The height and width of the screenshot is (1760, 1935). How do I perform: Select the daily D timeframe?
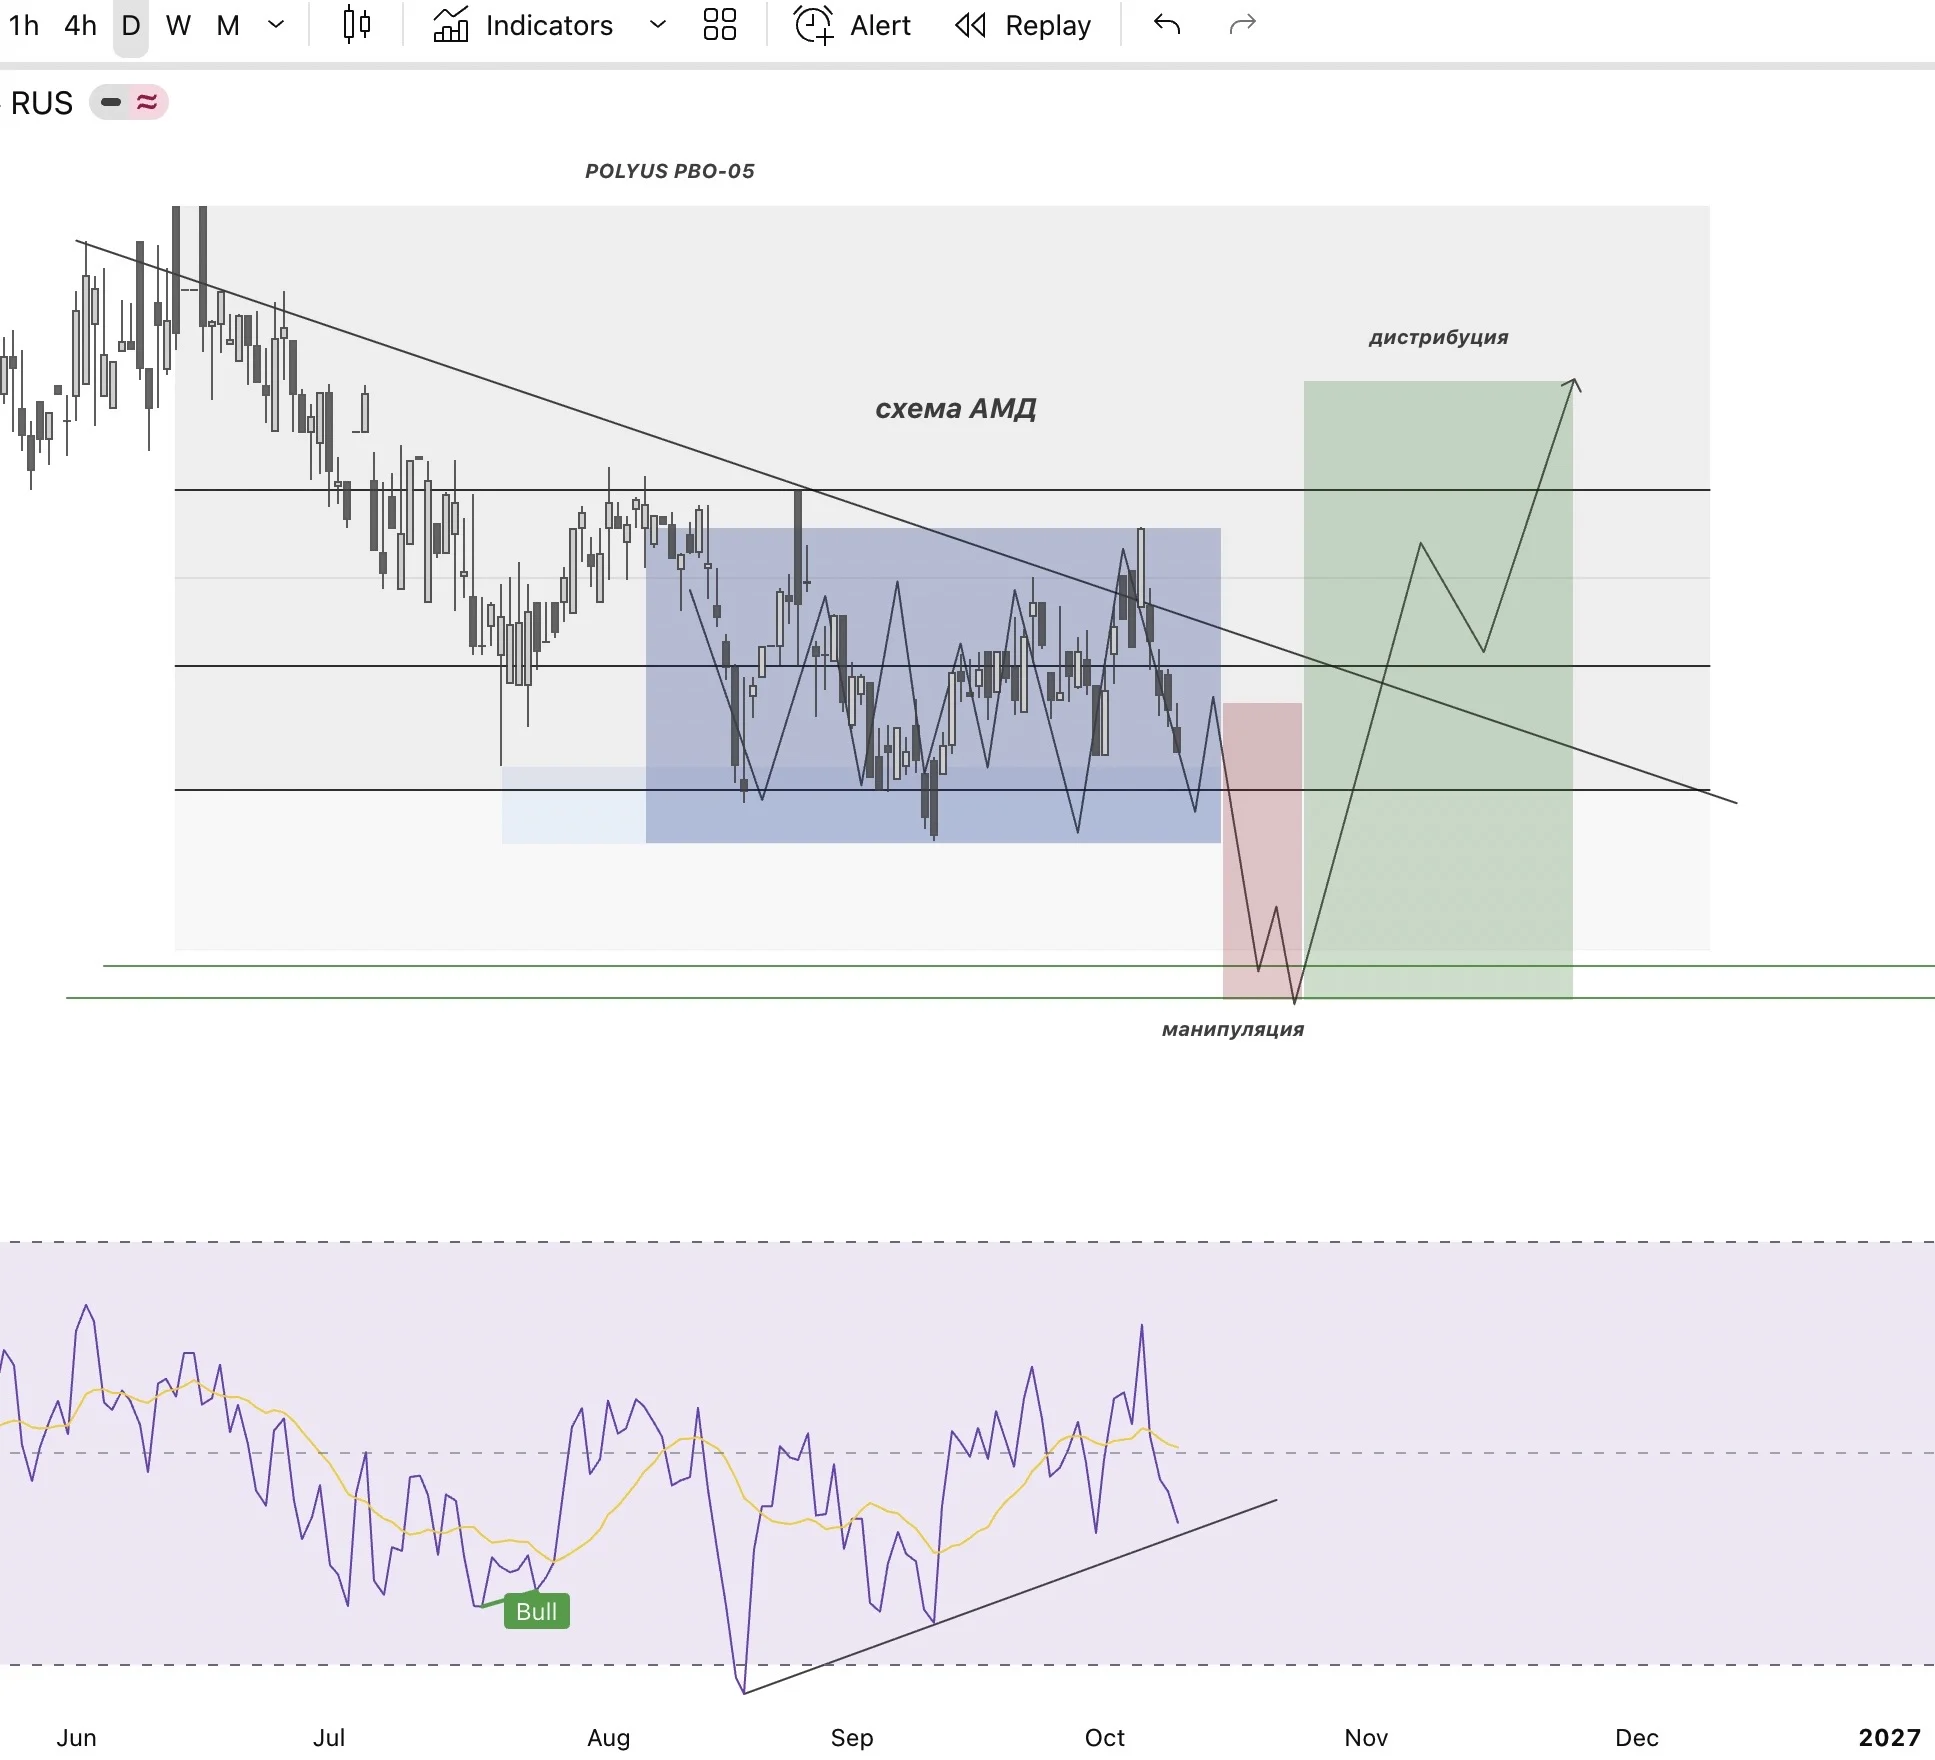click(131, 25)
